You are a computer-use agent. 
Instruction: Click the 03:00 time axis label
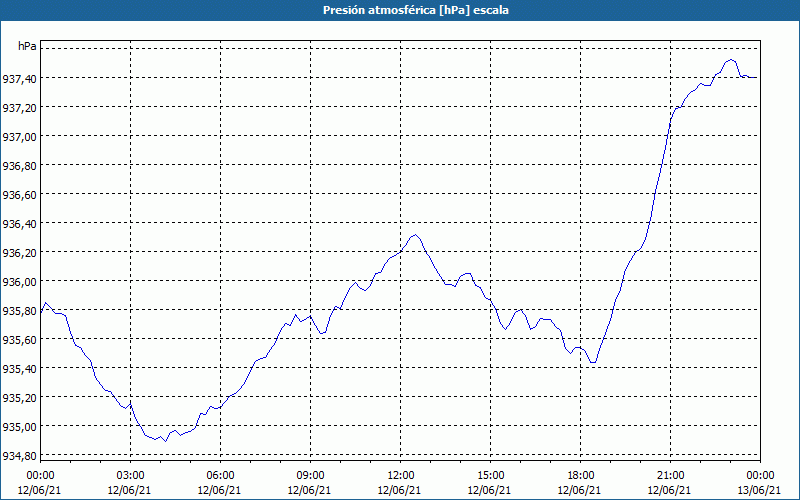[x=131, y=476]
